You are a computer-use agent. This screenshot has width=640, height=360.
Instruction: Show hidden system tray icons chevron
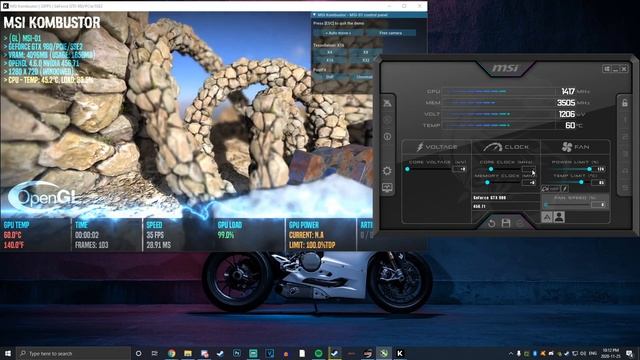511,353
